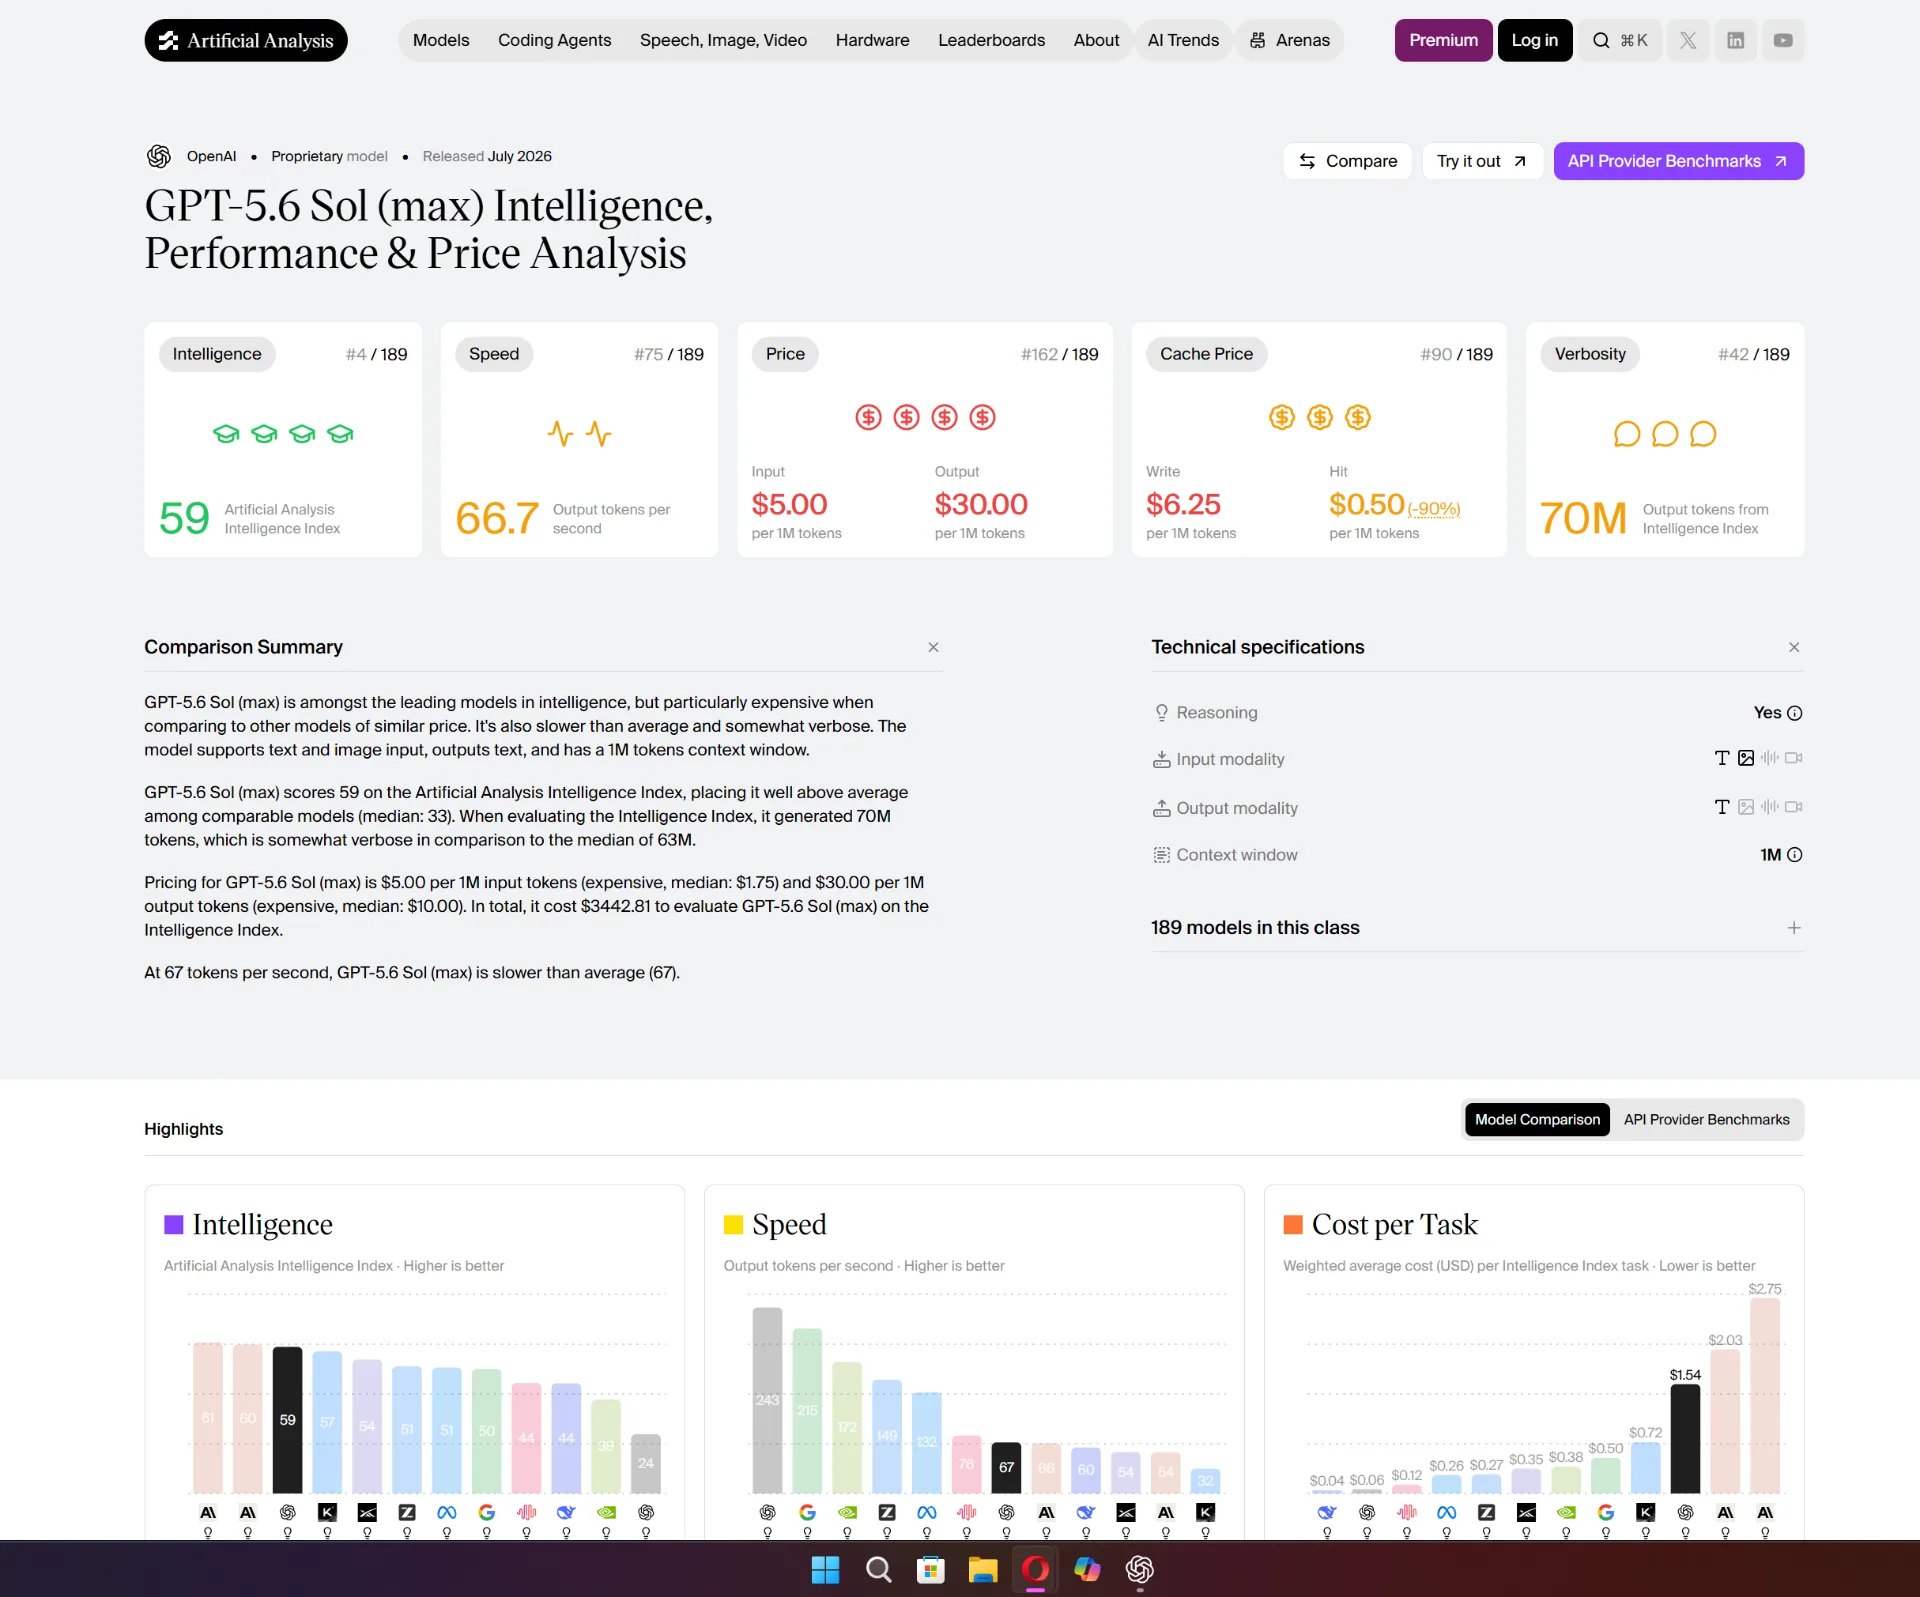The height and width of the screenshot is (1597, 1920).
Task: Open the Leaderboards menu
Action: point(991,40)
